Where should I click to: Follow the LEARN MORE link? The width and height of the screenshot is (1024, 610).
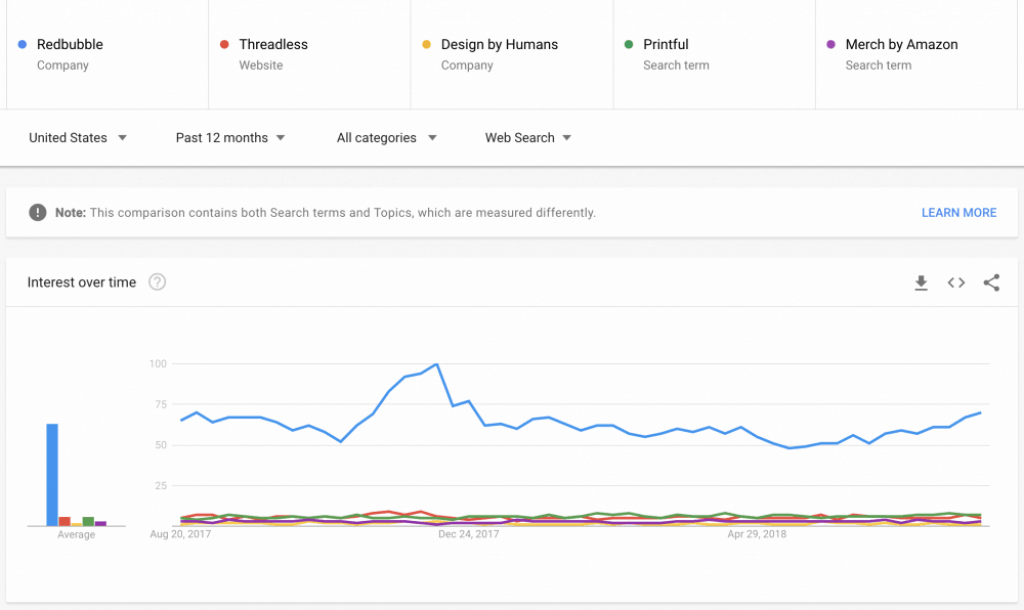click(959, 213)
